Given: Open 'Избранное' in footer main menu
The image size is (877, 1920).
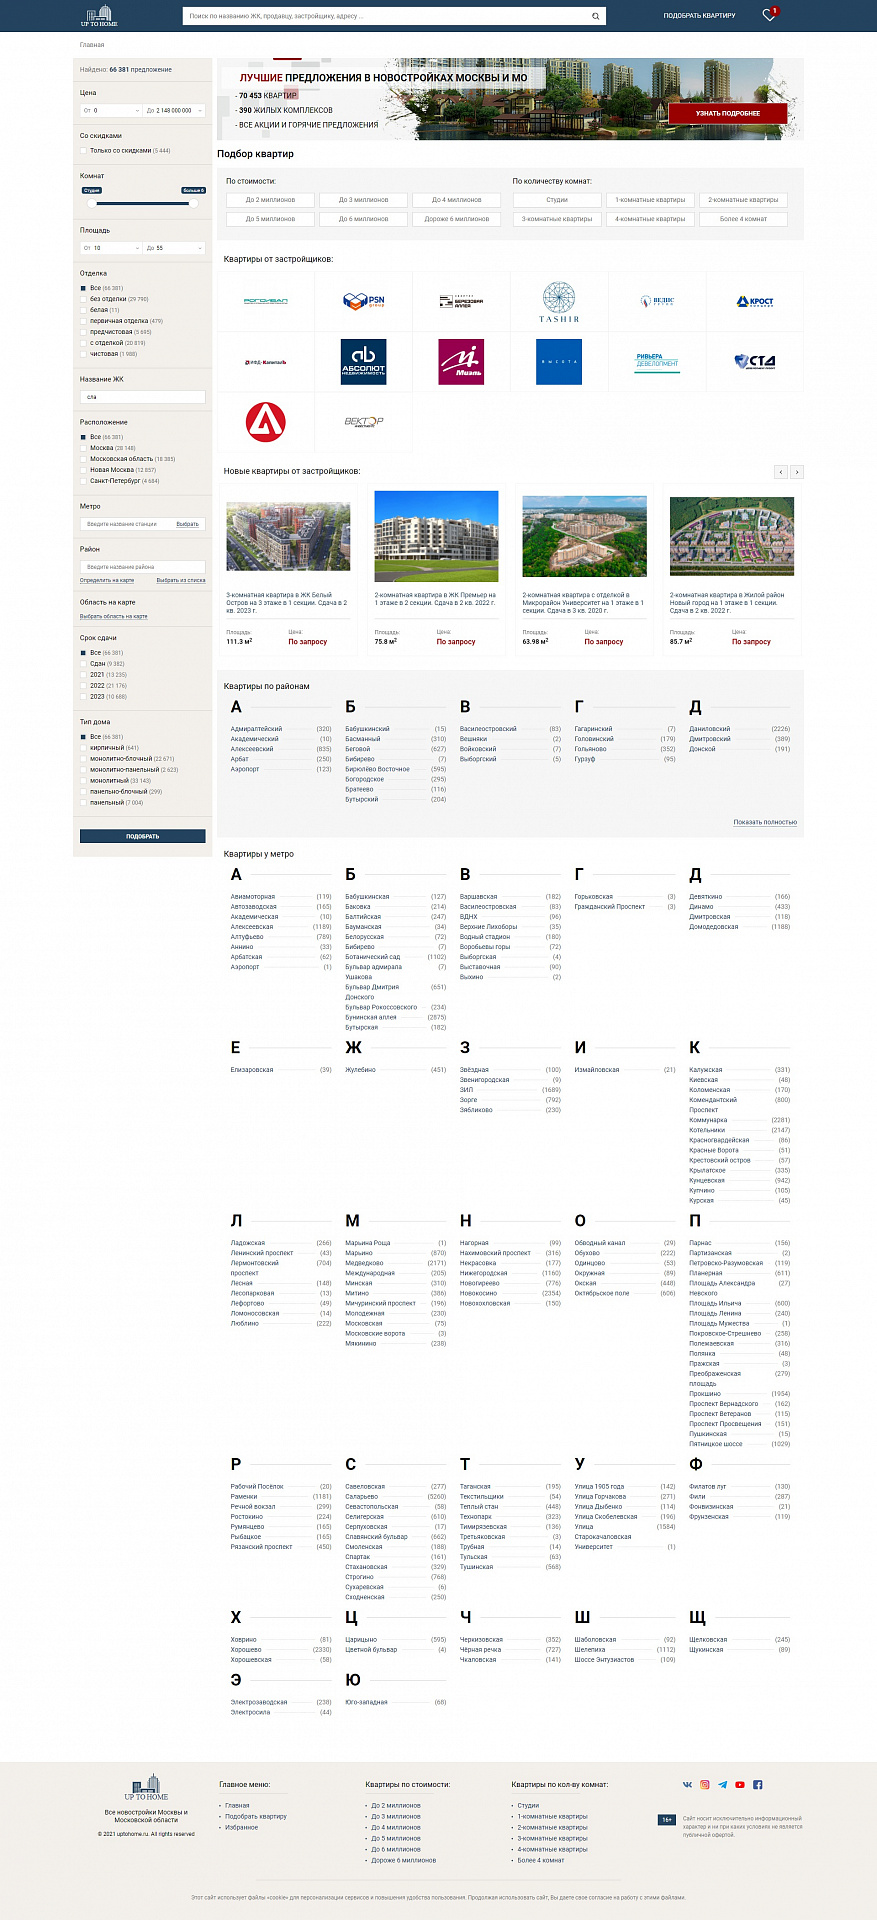Looking at the screenshot, I should (x=241, y=1827).
